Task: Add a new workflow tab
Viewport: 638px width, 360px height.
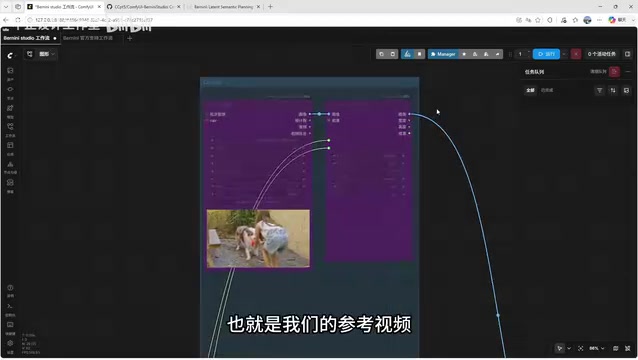Action: point(130,38)
